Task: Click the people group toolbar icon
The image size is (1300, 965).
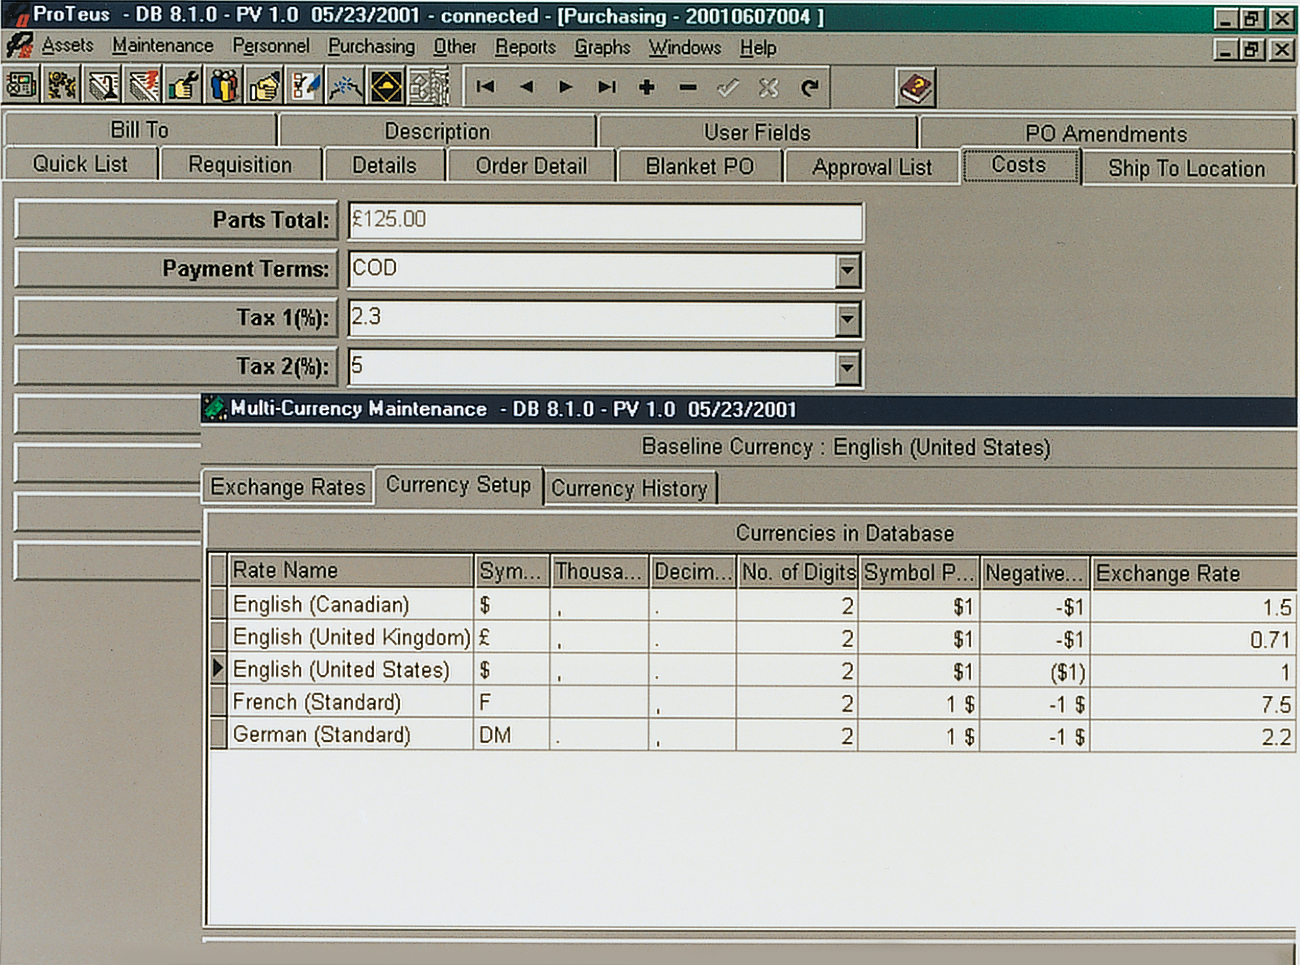Action: (x=224, y=88)
